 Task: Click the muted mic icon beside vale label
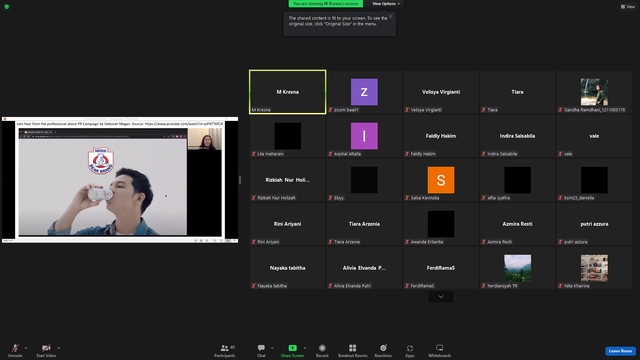[560, 154]
